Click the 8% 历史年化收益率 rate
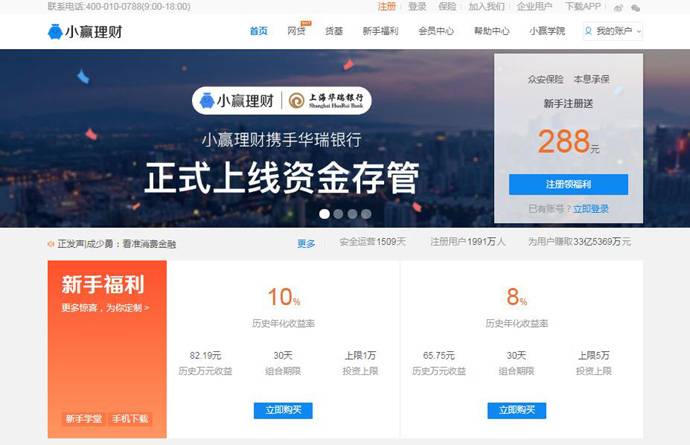 point(517,297)
